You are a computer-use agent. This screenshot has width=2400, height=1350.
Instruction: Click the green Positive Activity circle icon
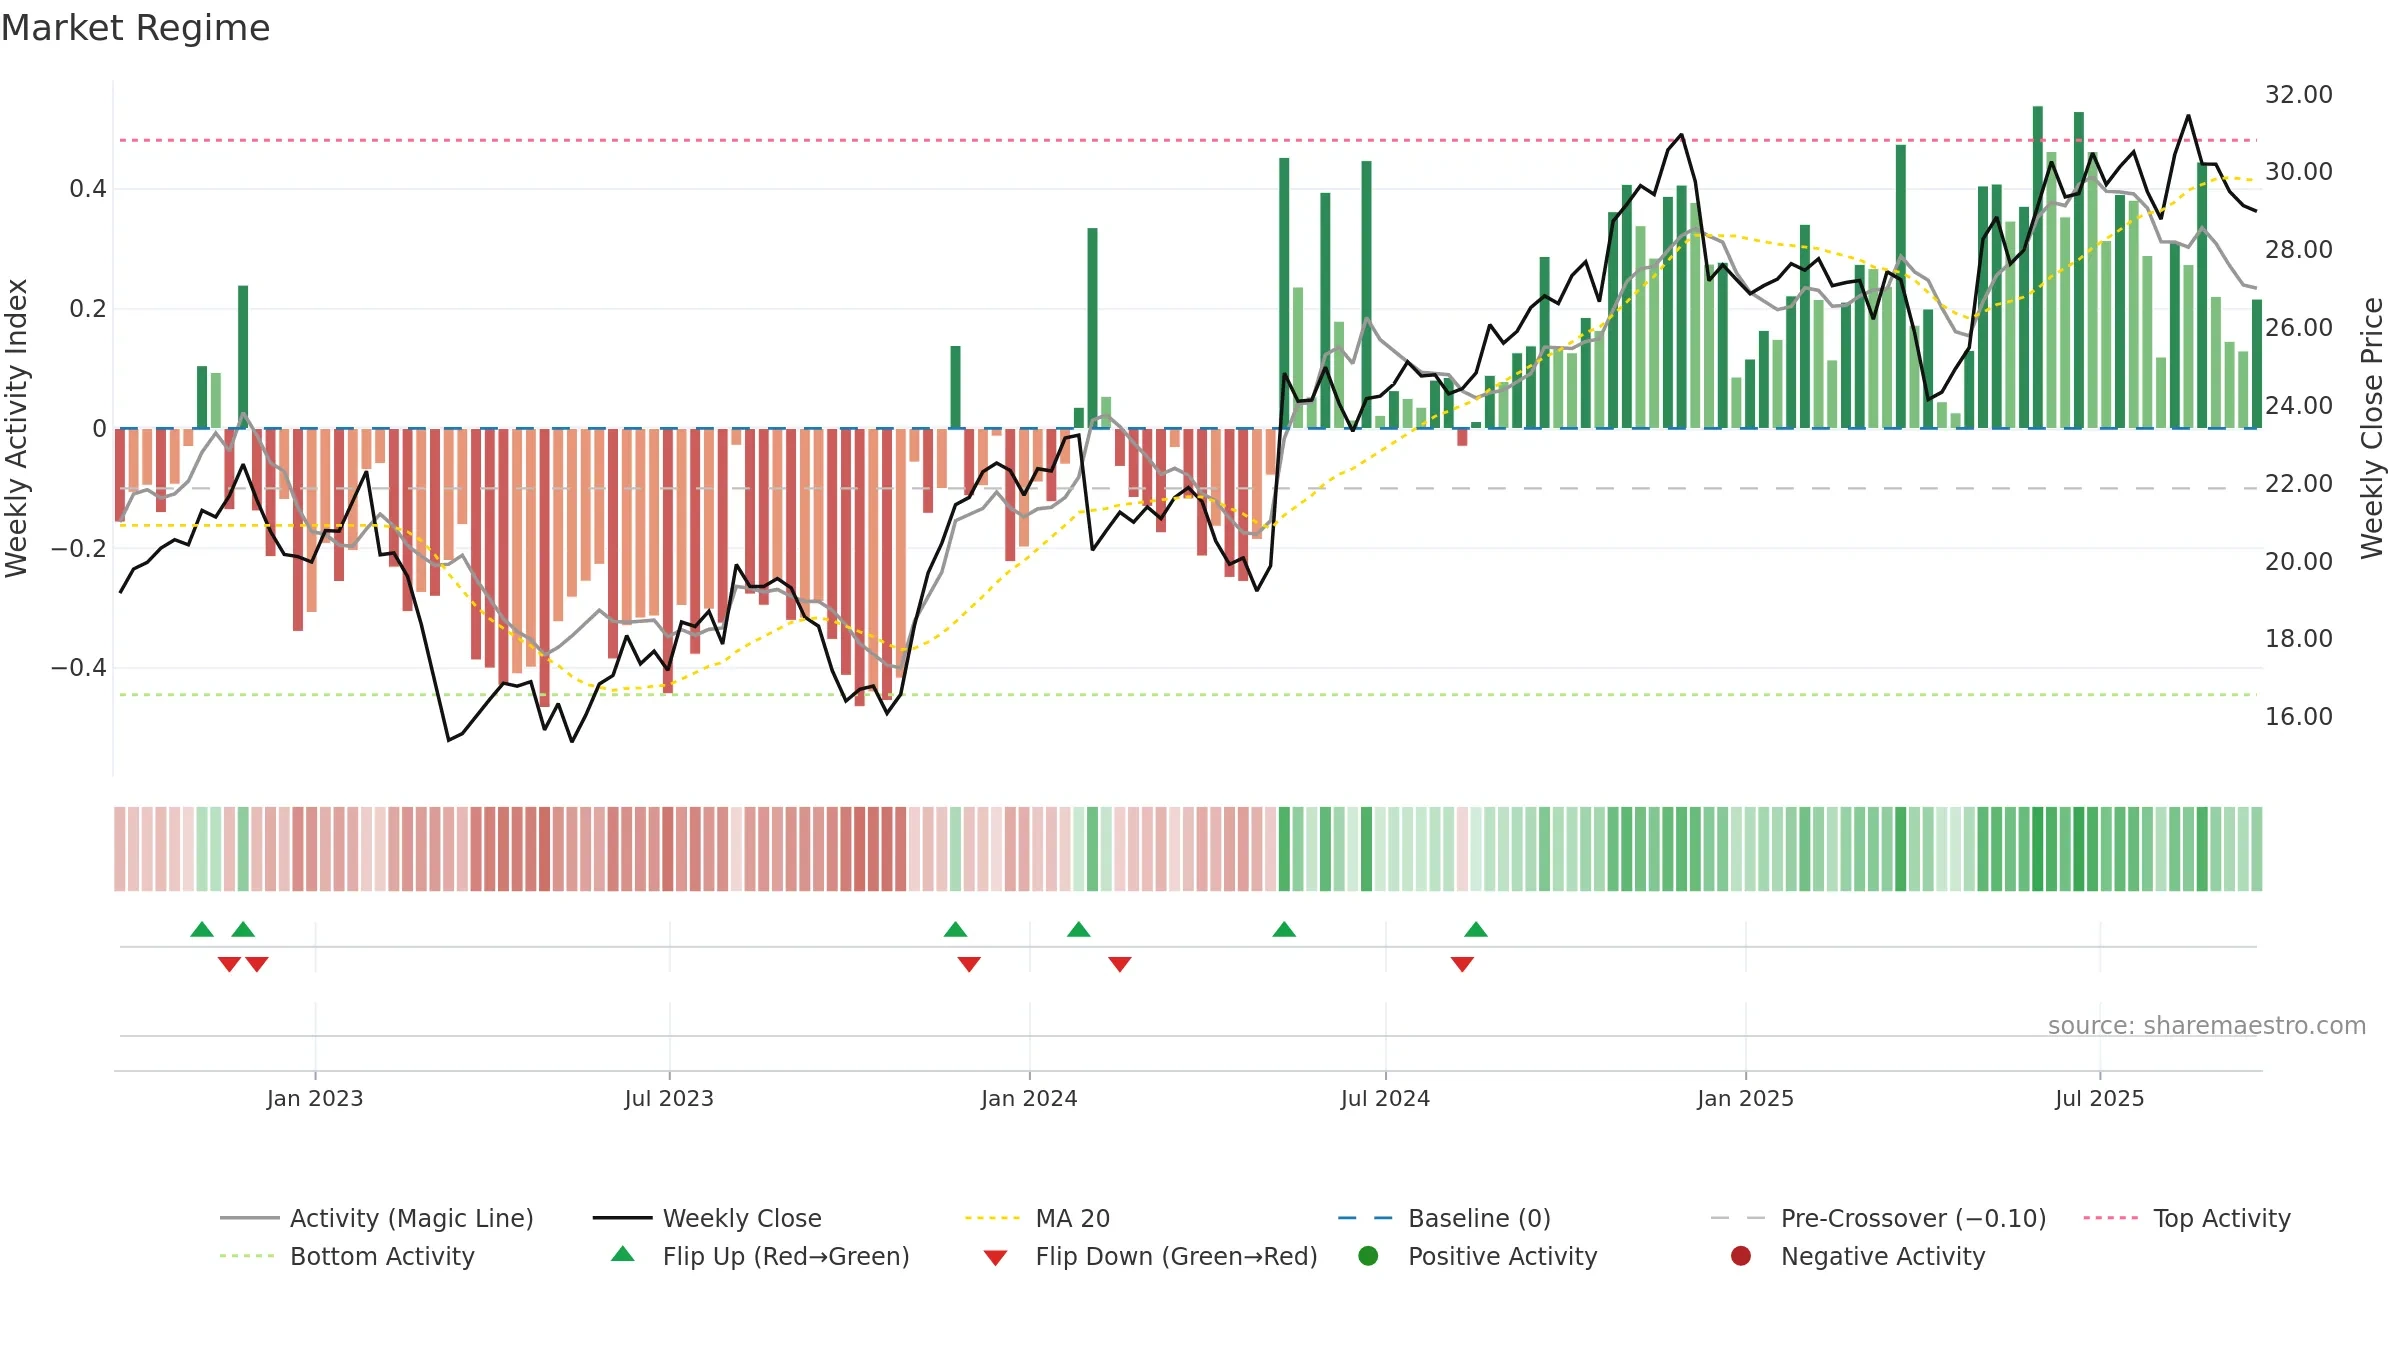click(x=1368, y=1256)
